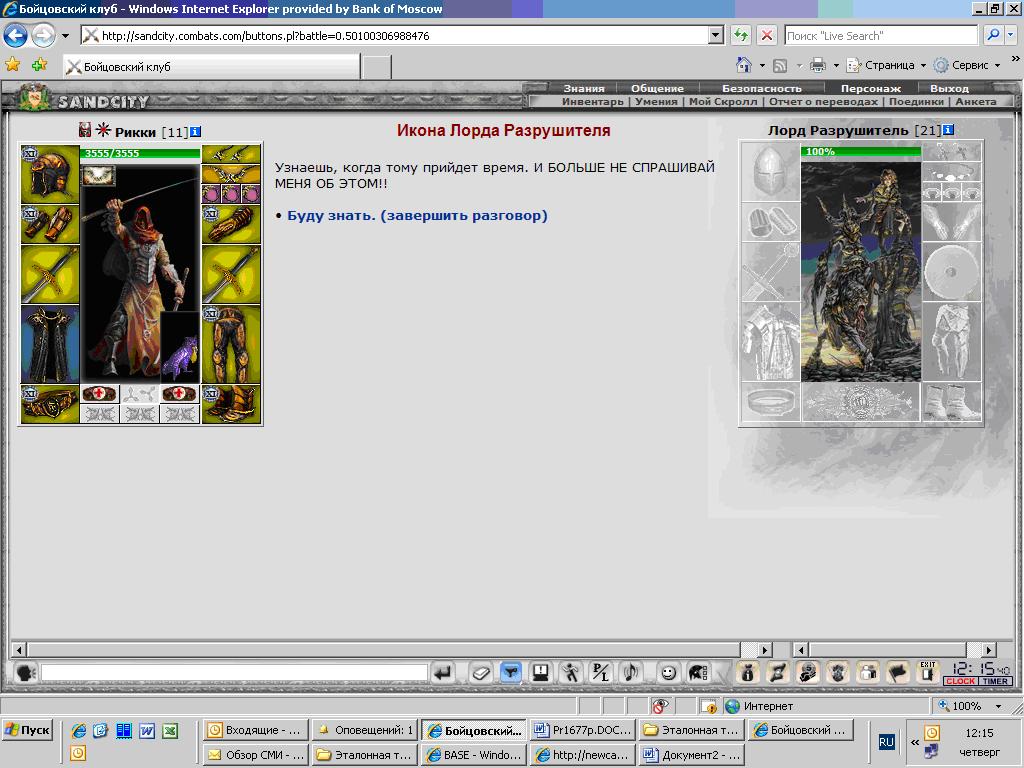Screen dimensions: 1024x768
Task: Expand recent pages dropdown next to Forward
Action: click(65, 35)
